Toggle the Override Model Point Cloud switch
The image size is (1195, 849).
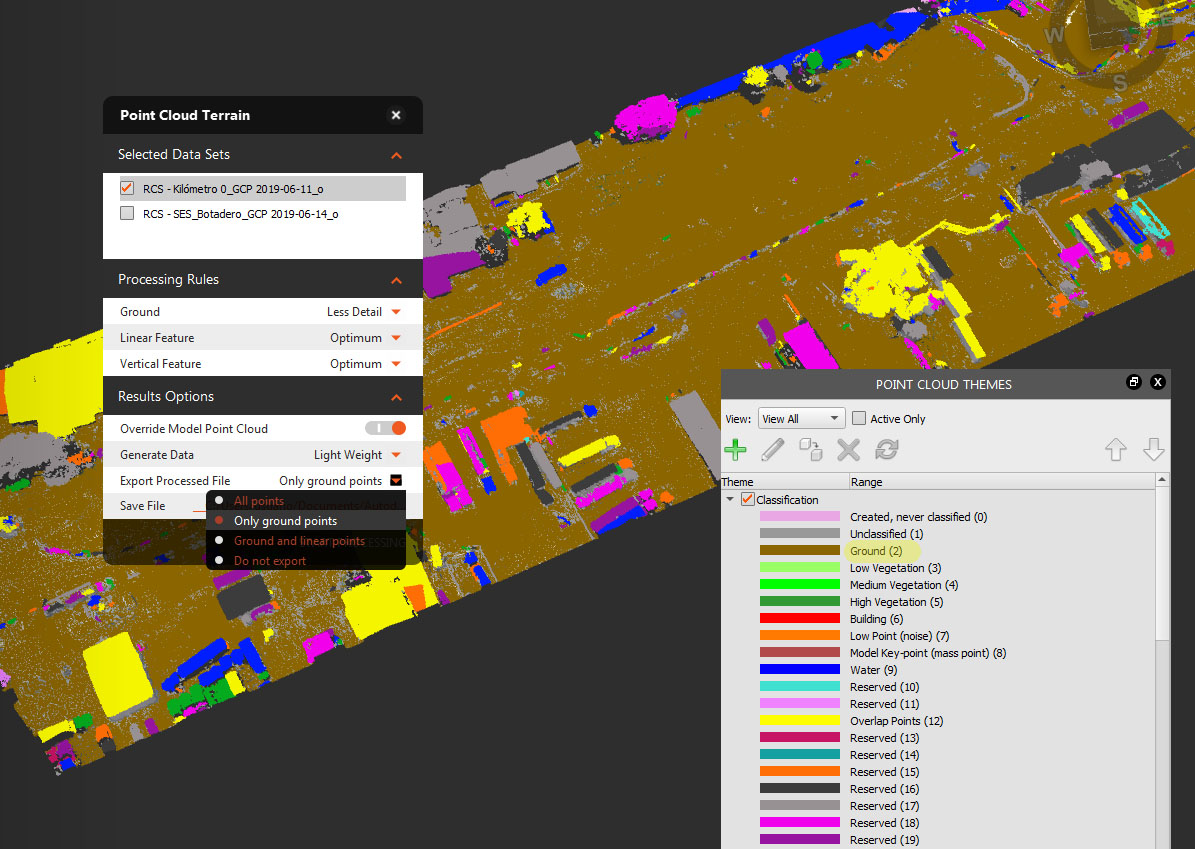click(x=385, y=428)
